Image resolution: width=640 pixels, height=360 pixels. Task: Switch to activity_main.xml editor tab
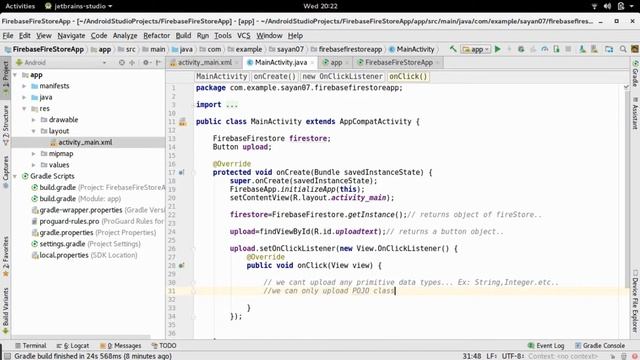[x=205, y=62]
